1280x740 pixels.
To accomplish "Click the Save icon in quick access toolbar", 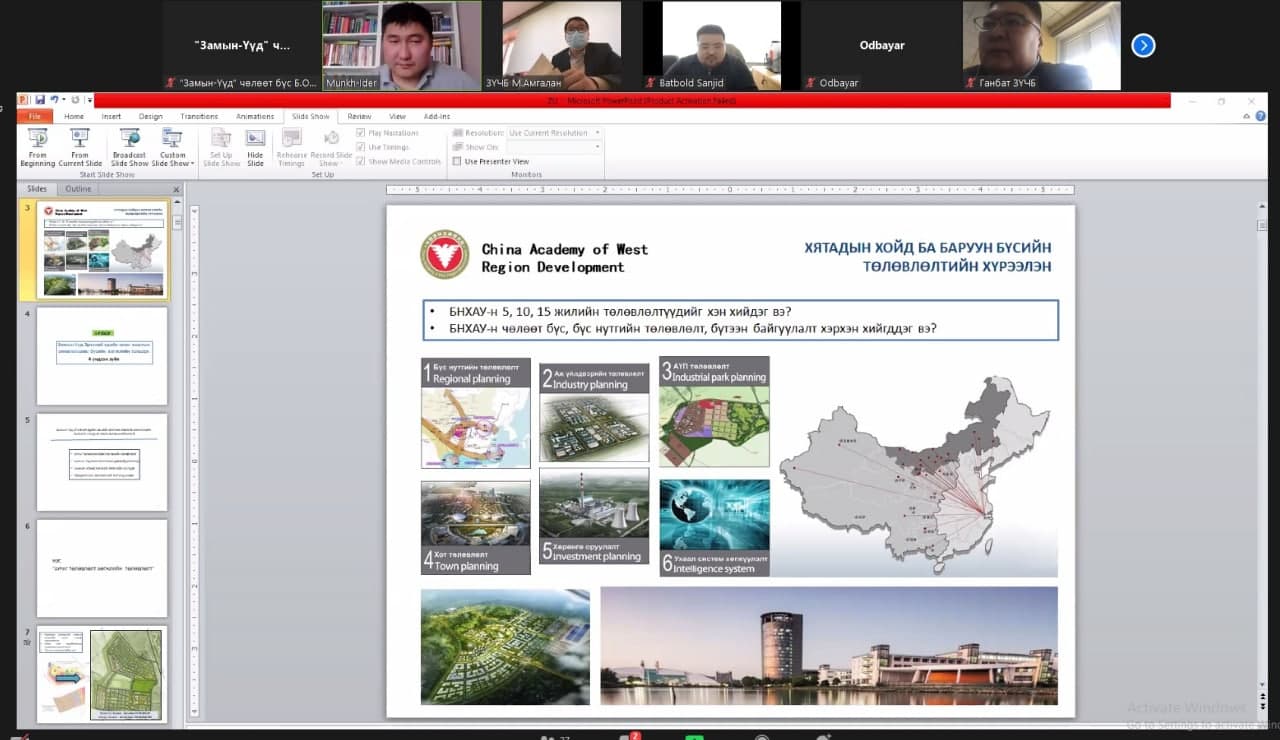I will pos(40,100).
